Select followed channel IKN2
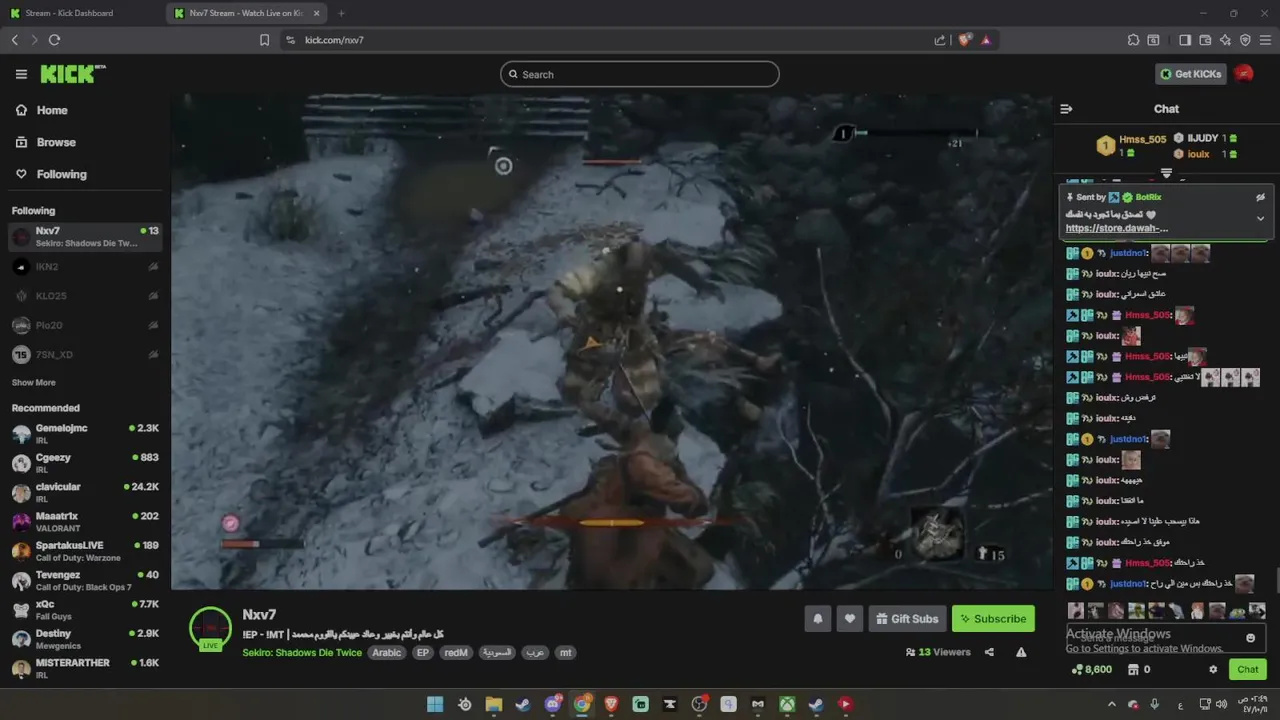1280x720 pixels. [x=85, y=267]
